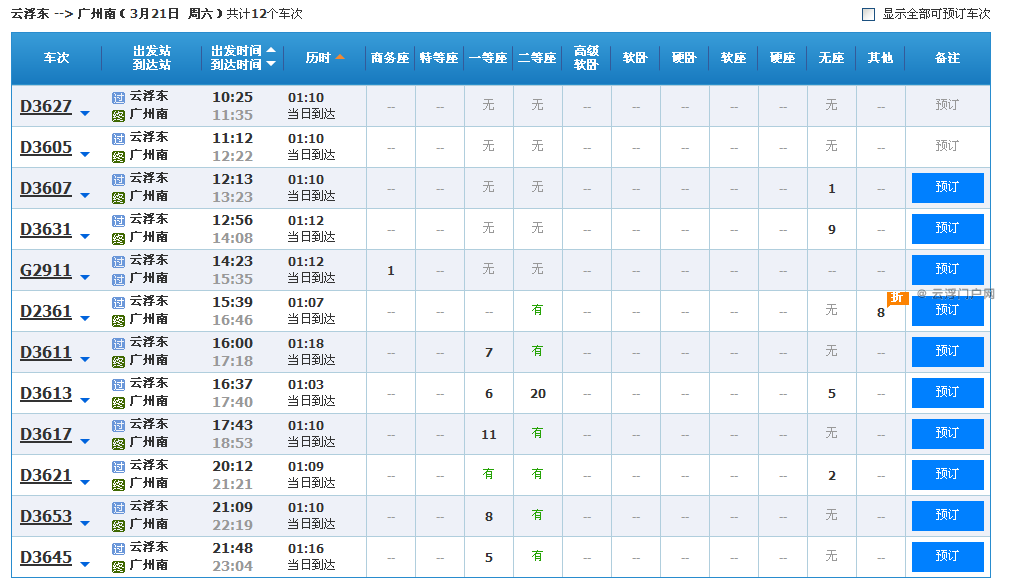
Task: Book train D3621 with 预订 button
Action: (x=947, y=475)
